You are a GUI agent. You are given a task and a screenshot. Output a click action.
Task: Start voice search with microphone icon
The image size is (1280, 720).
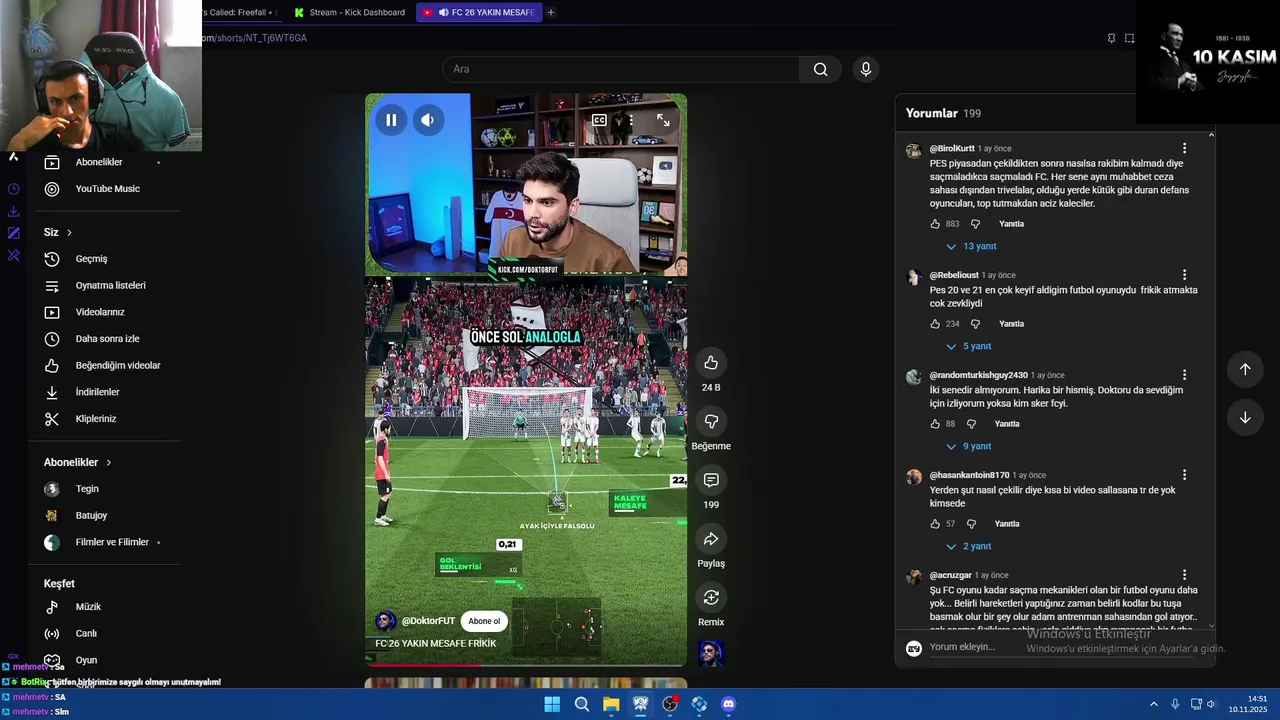pyautogui.click(x=866, y=69)
